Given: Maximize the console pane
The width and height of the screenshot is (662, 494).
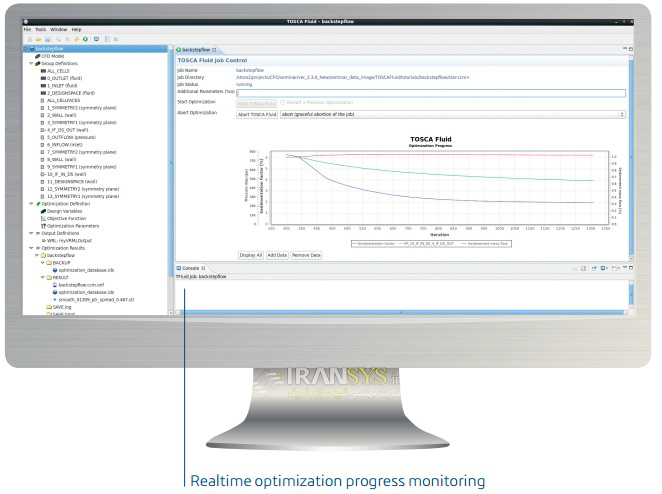Looking at the screenshot, I should point(631,268).
